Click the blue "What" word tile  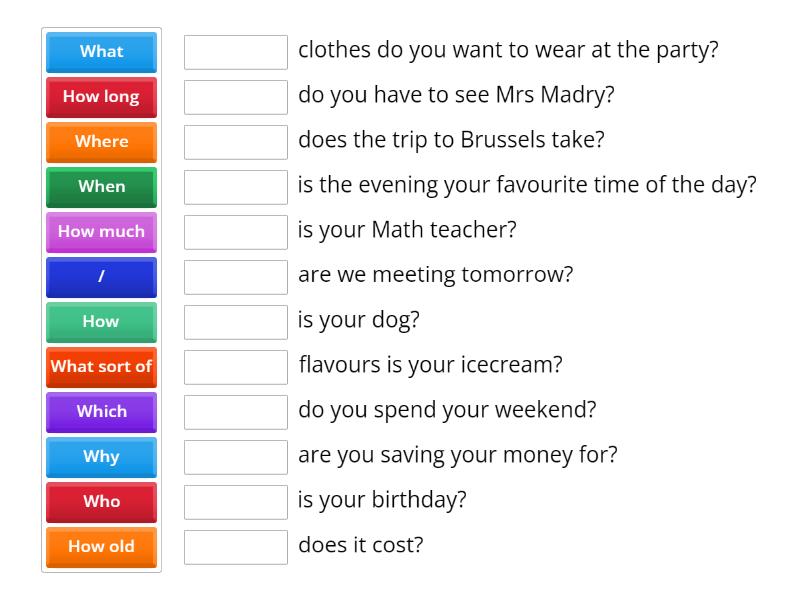coord(101,52)
